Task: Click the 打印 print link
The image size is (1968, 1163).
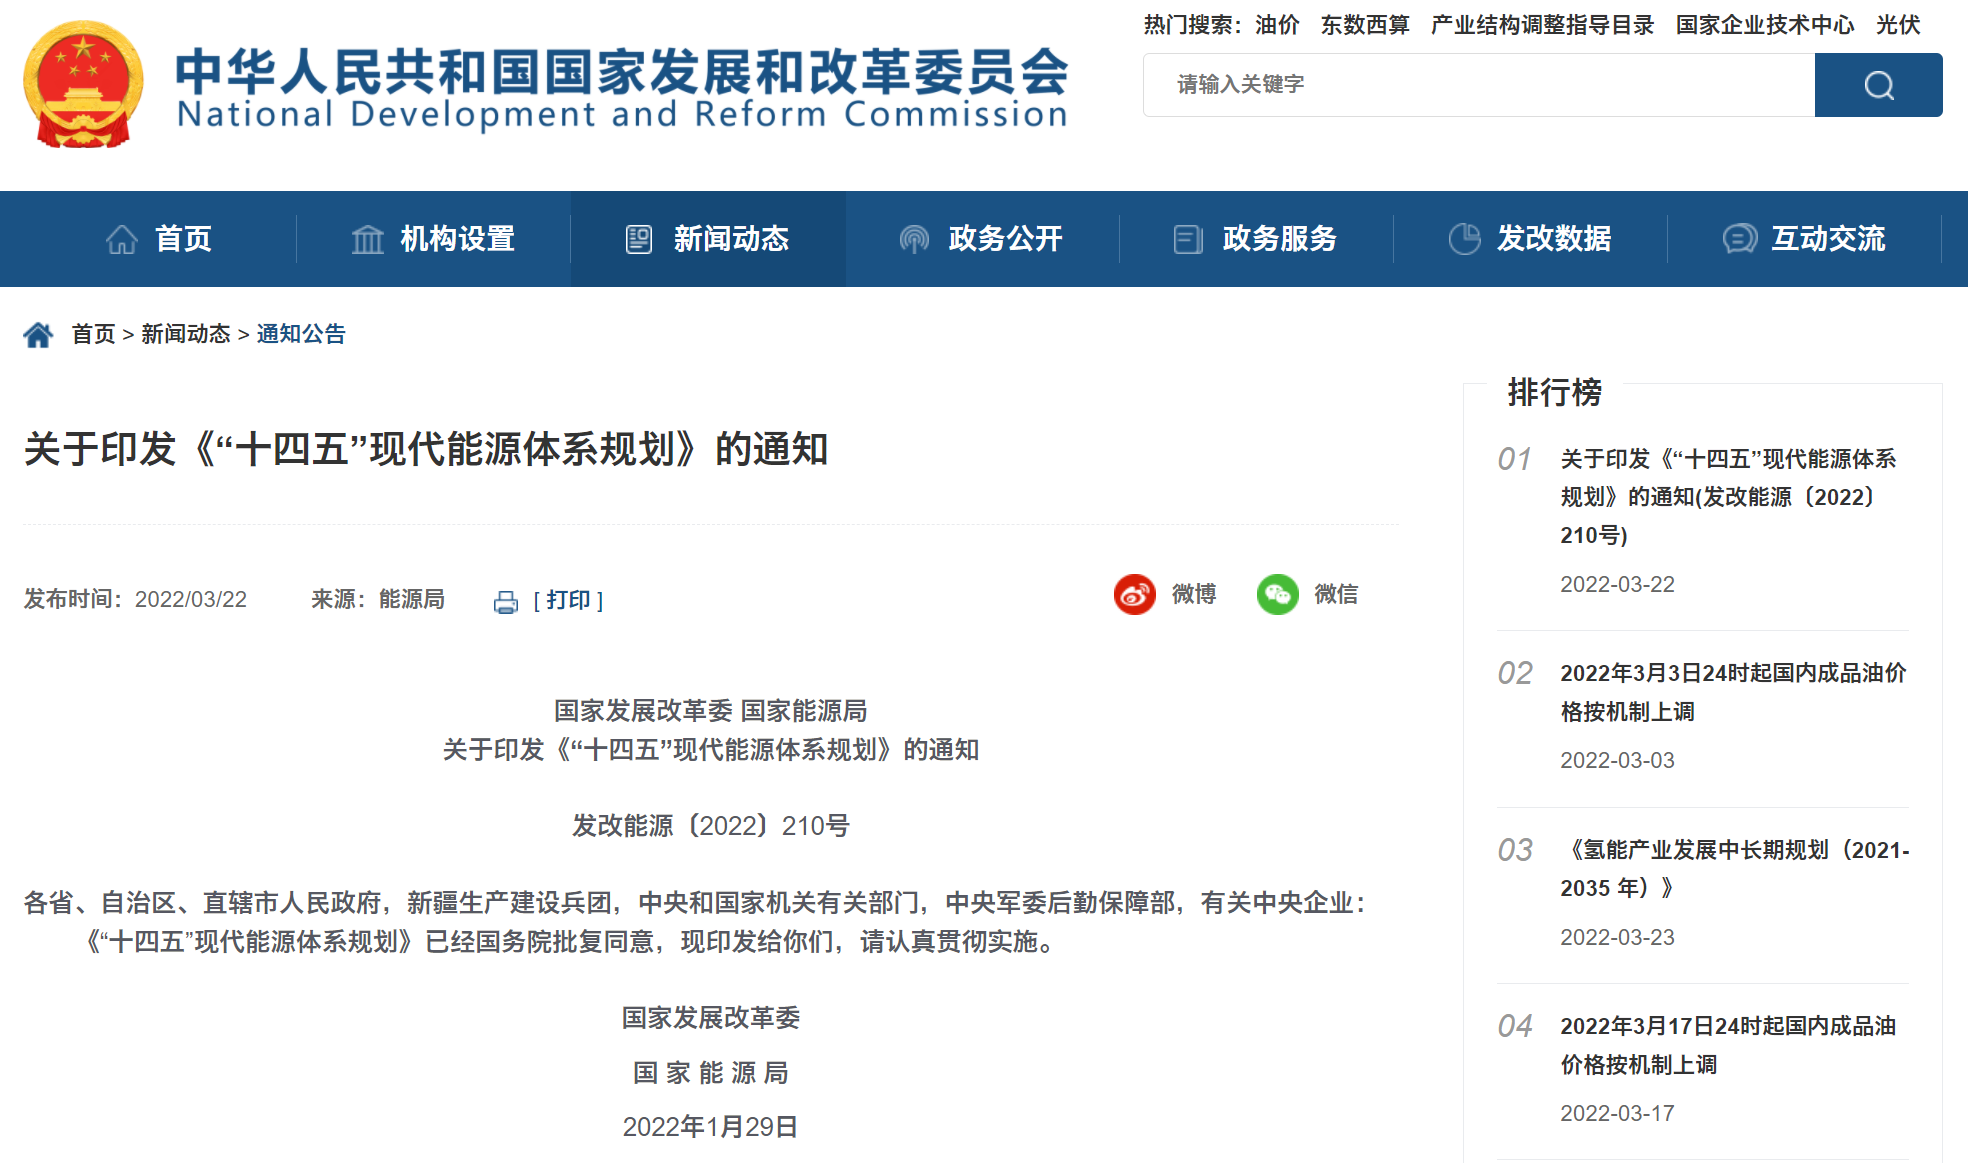Action: pyautogui.click(x=568, y=600)
